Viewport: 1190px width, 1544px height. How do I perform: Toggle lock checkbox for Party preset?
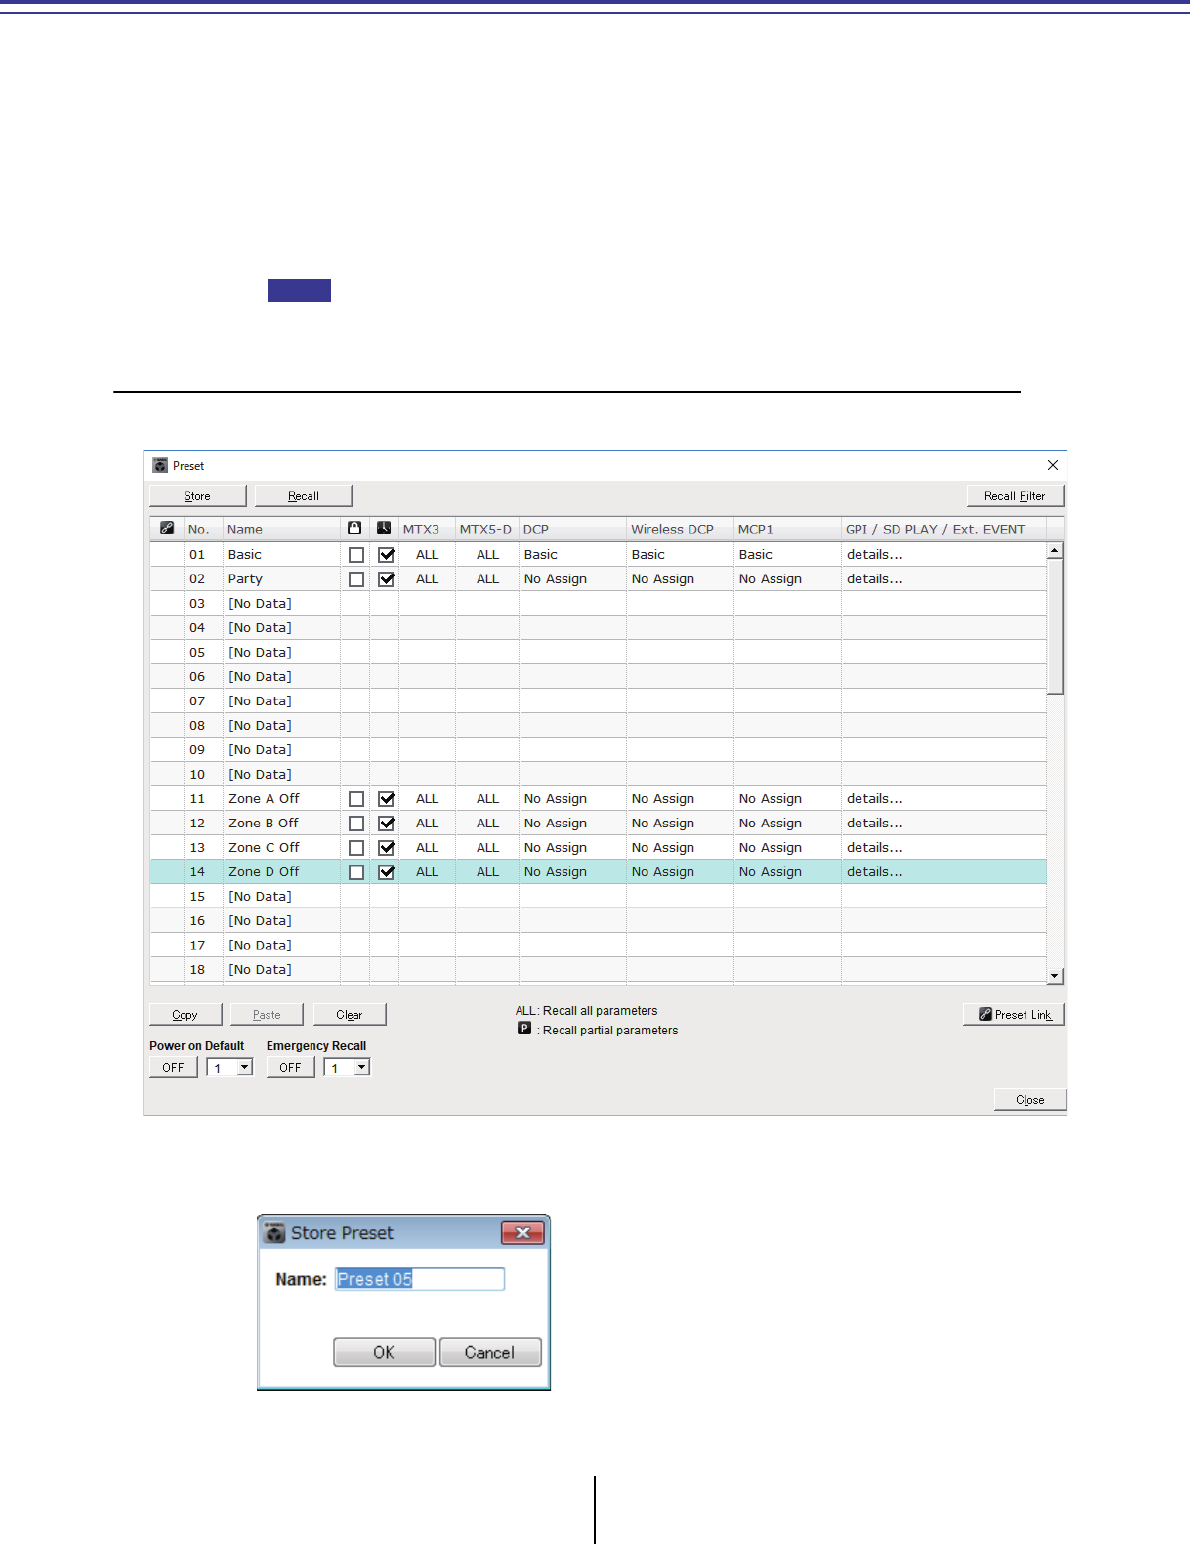[x=356, y=579]
